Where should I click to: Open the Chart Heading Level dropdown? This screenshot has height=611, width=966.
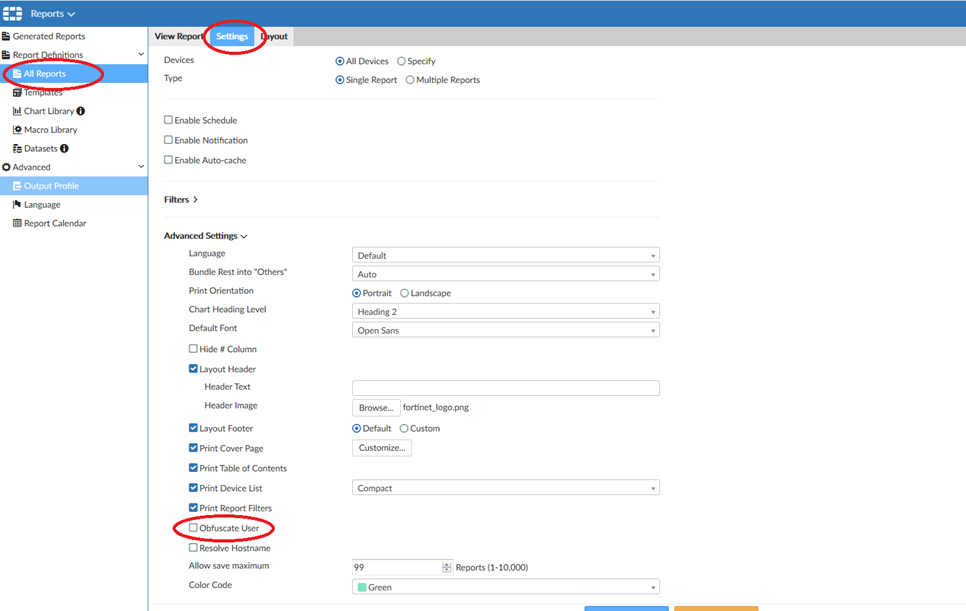[x=505, y=311]
